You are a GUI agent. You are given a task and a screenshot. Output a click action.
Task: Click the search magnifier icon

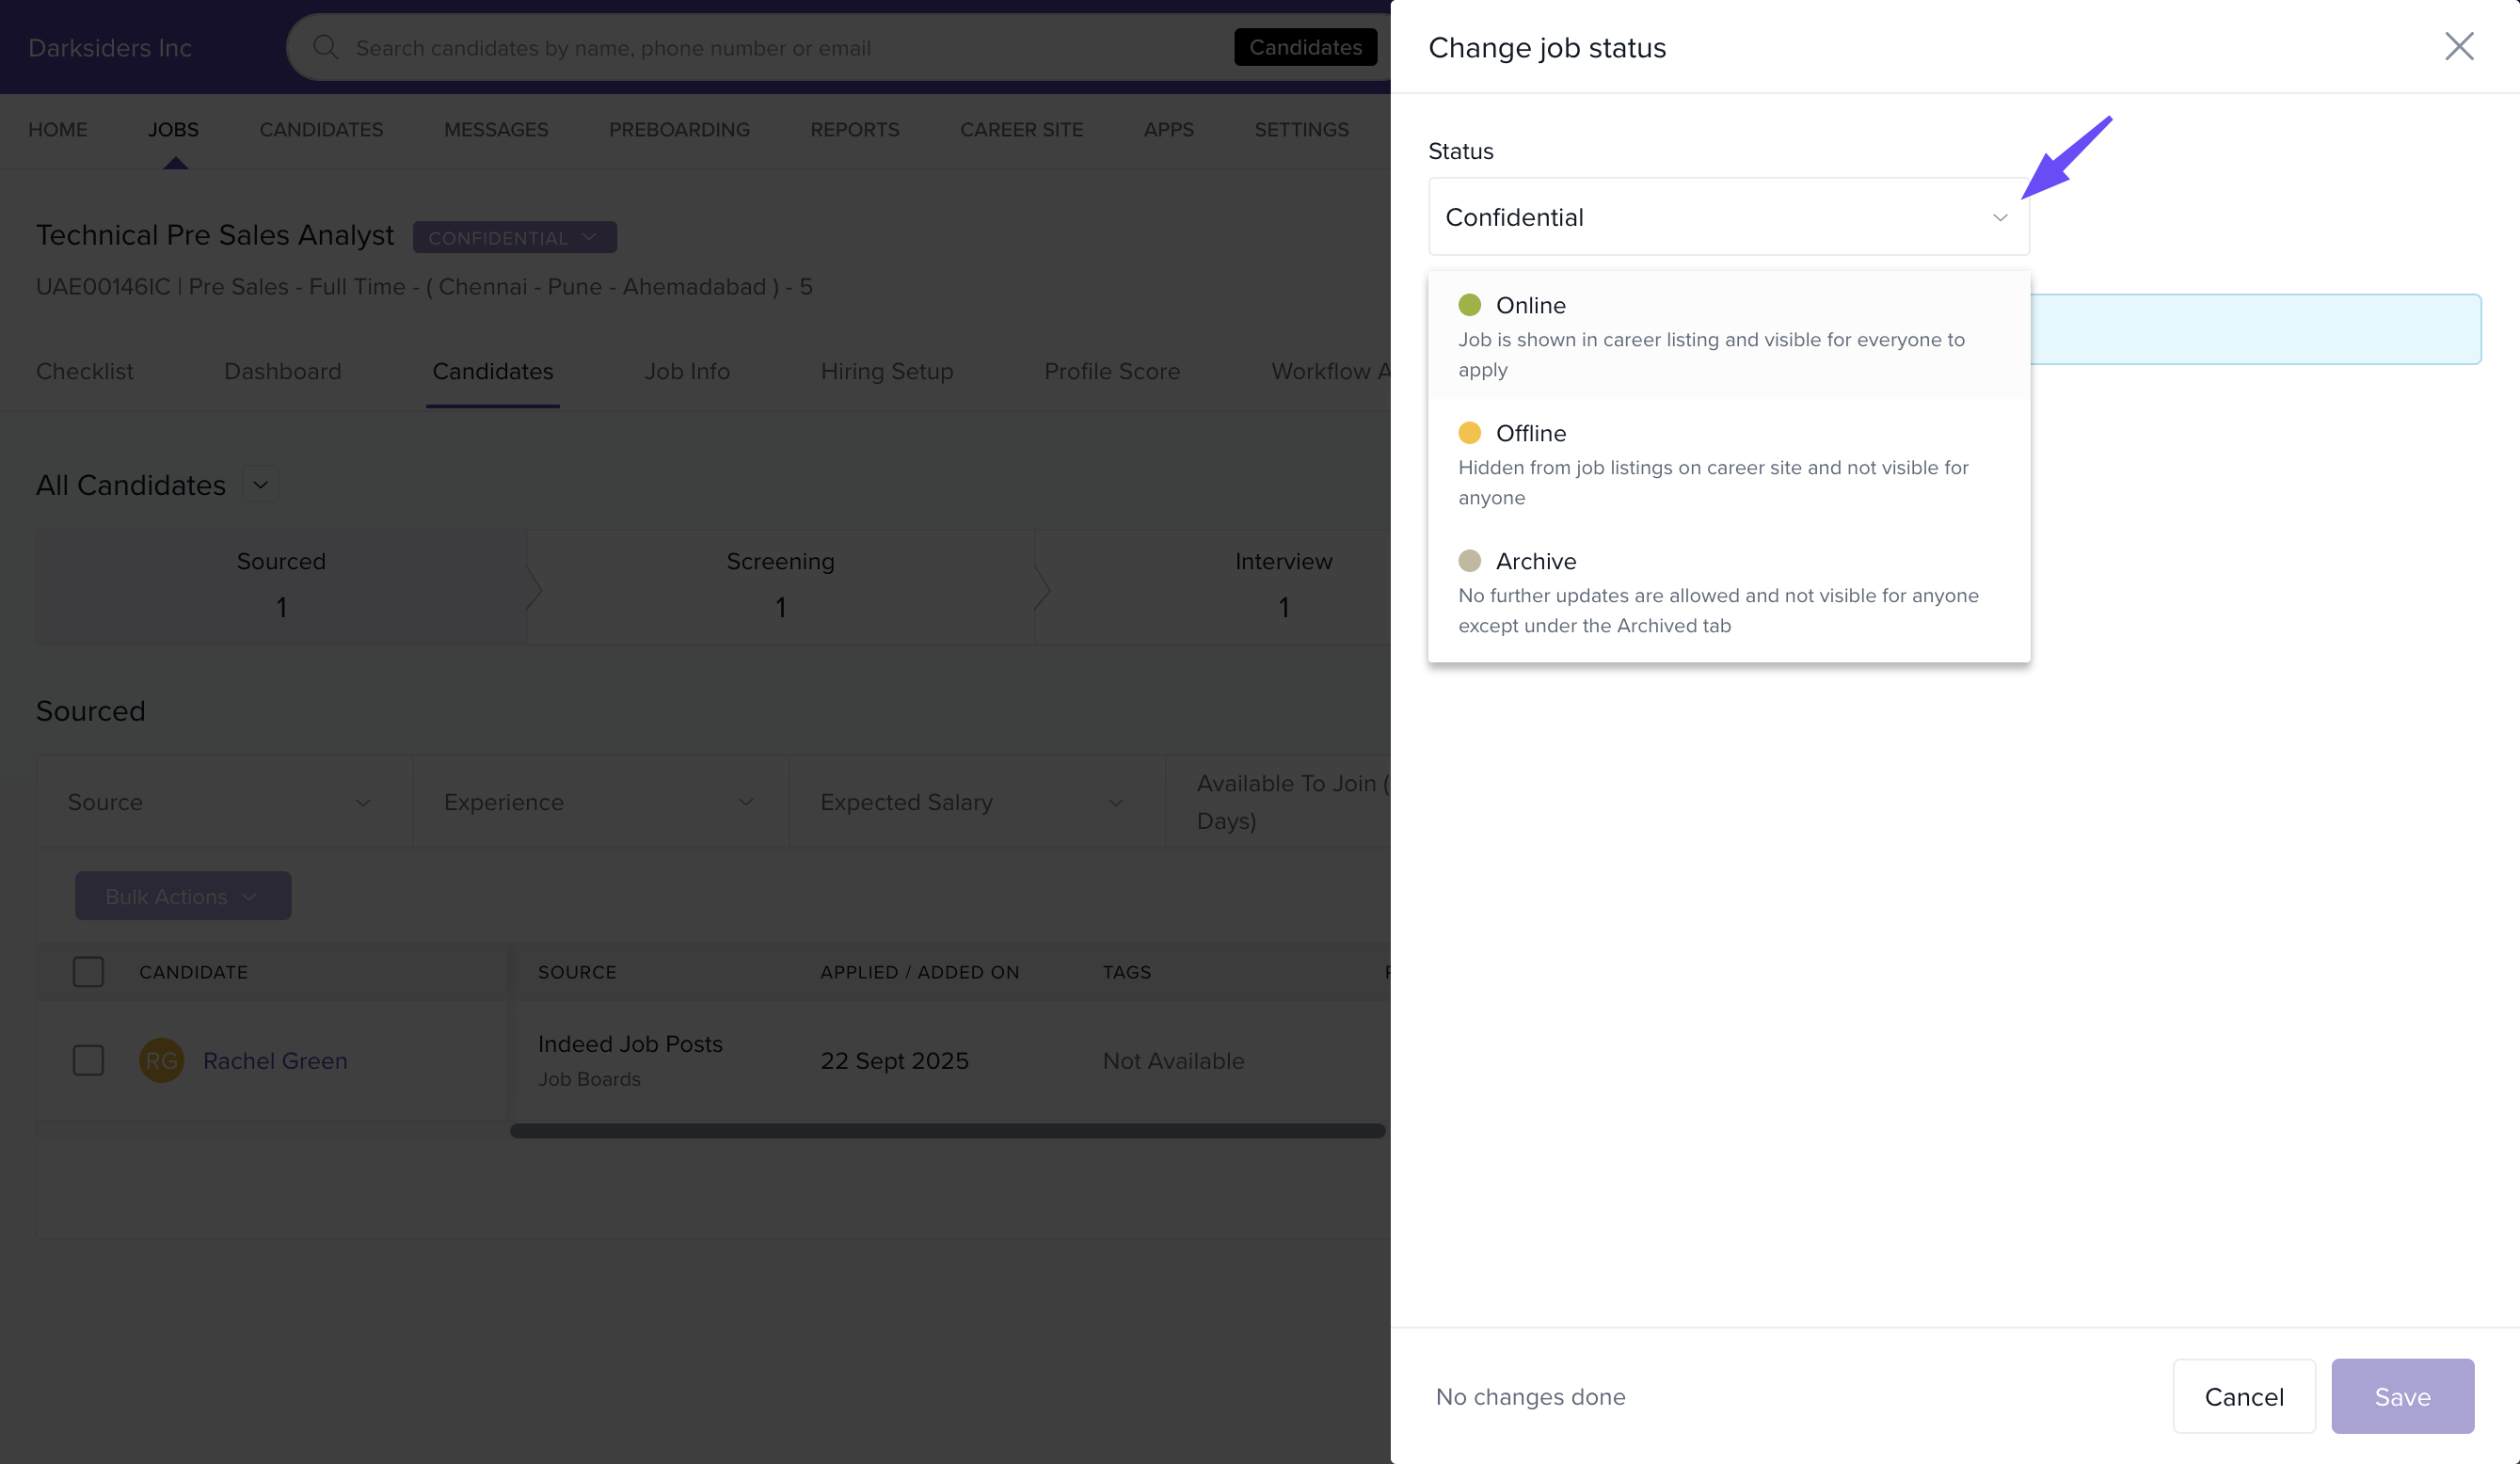click(x=325, y=47)
